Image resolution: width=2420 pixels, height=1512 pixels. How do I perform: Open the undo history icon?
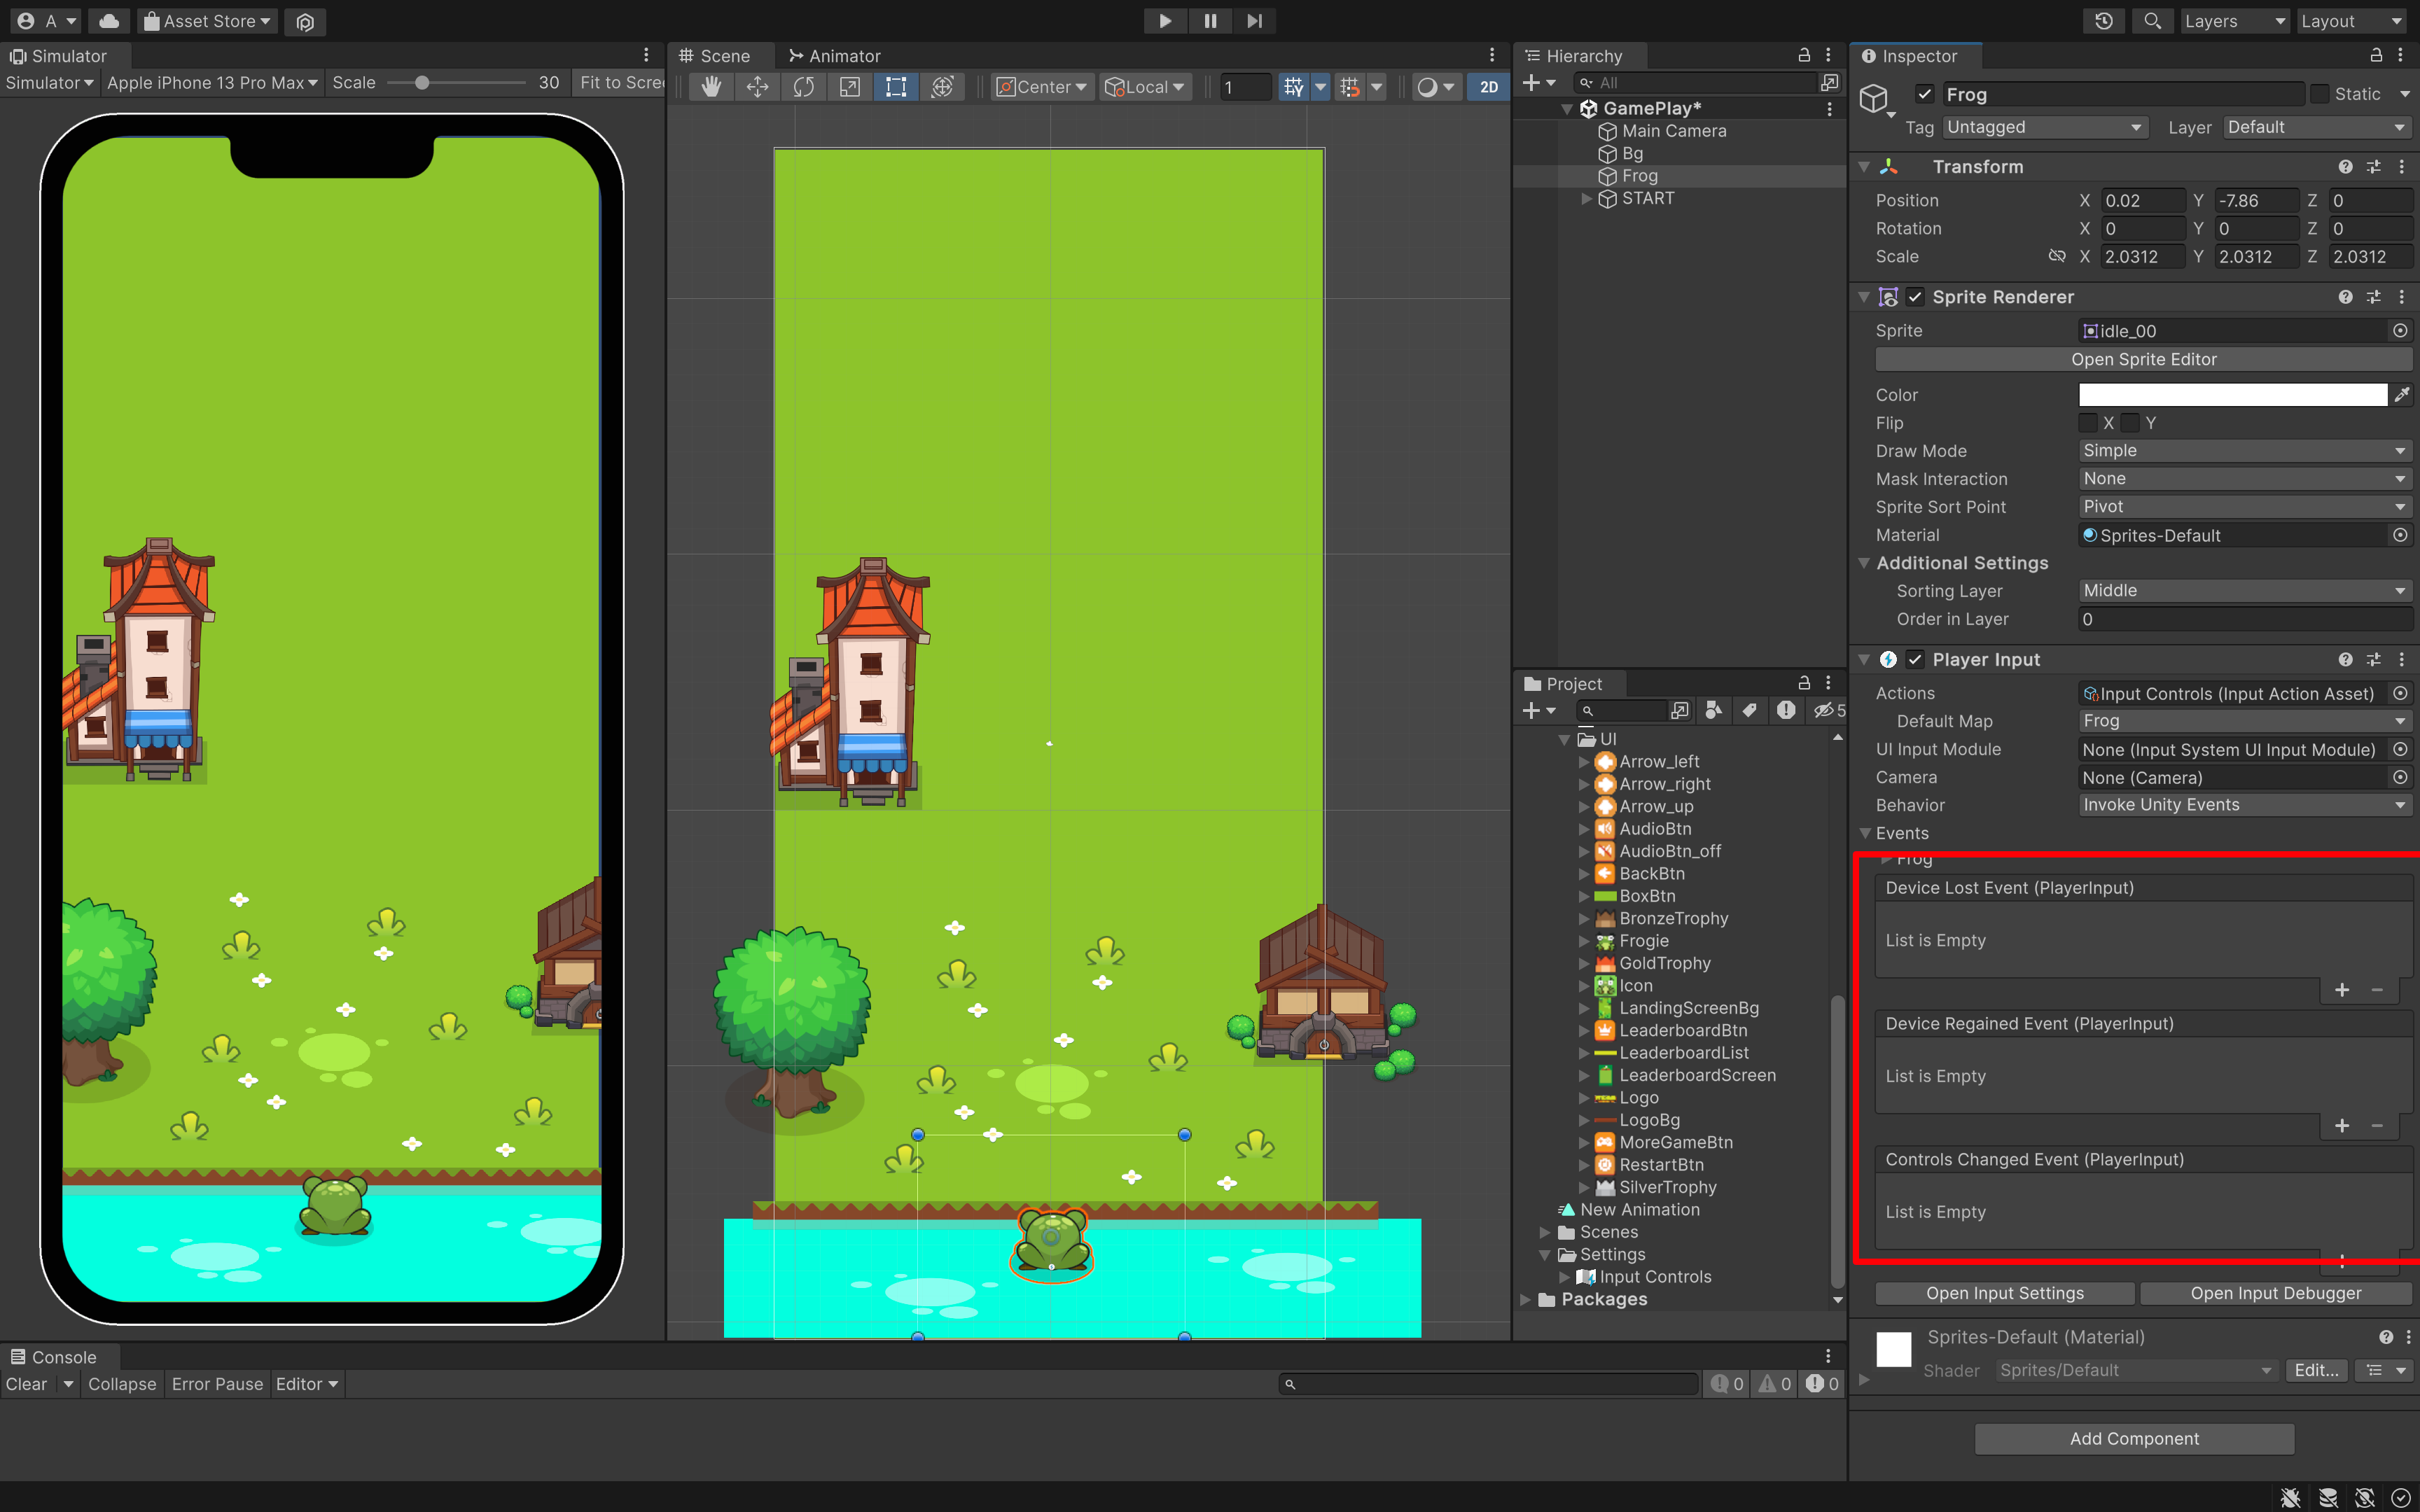coord(2104,21)
